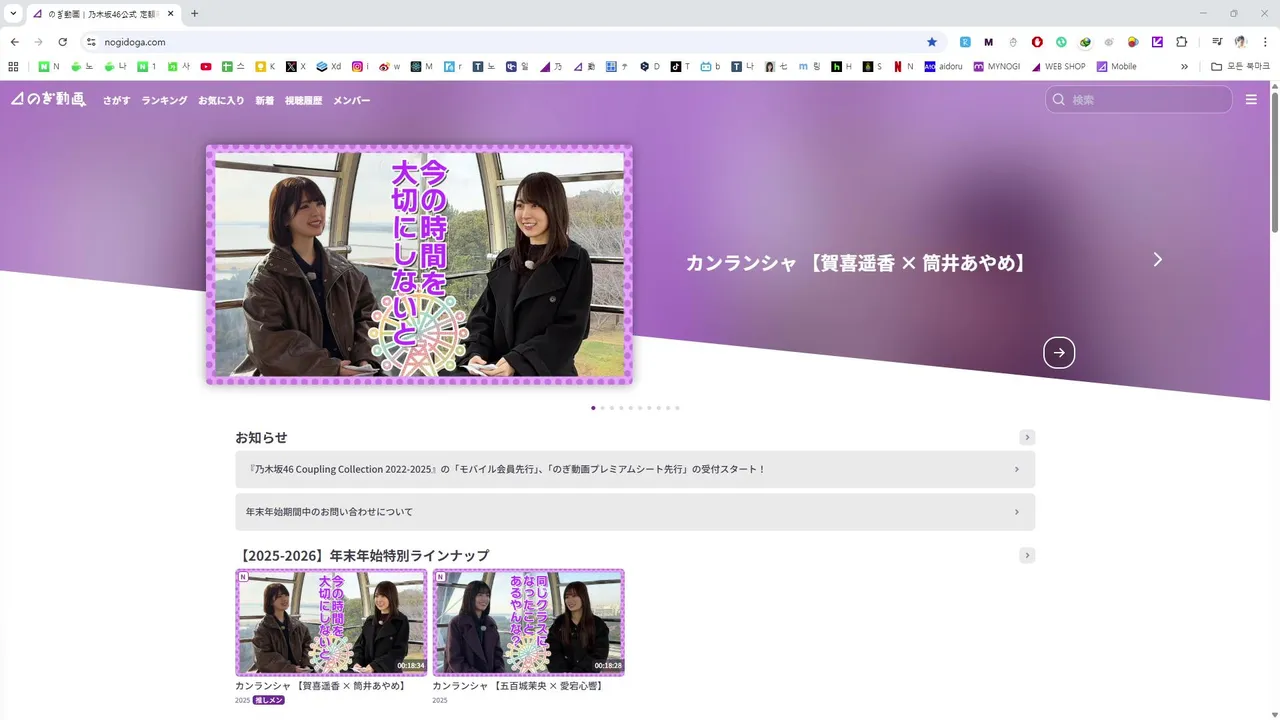Click the 【2025-2026】年末年始特別ラインナップ heading
This screenshot has width=1280, height=720.
pos(362,555)
